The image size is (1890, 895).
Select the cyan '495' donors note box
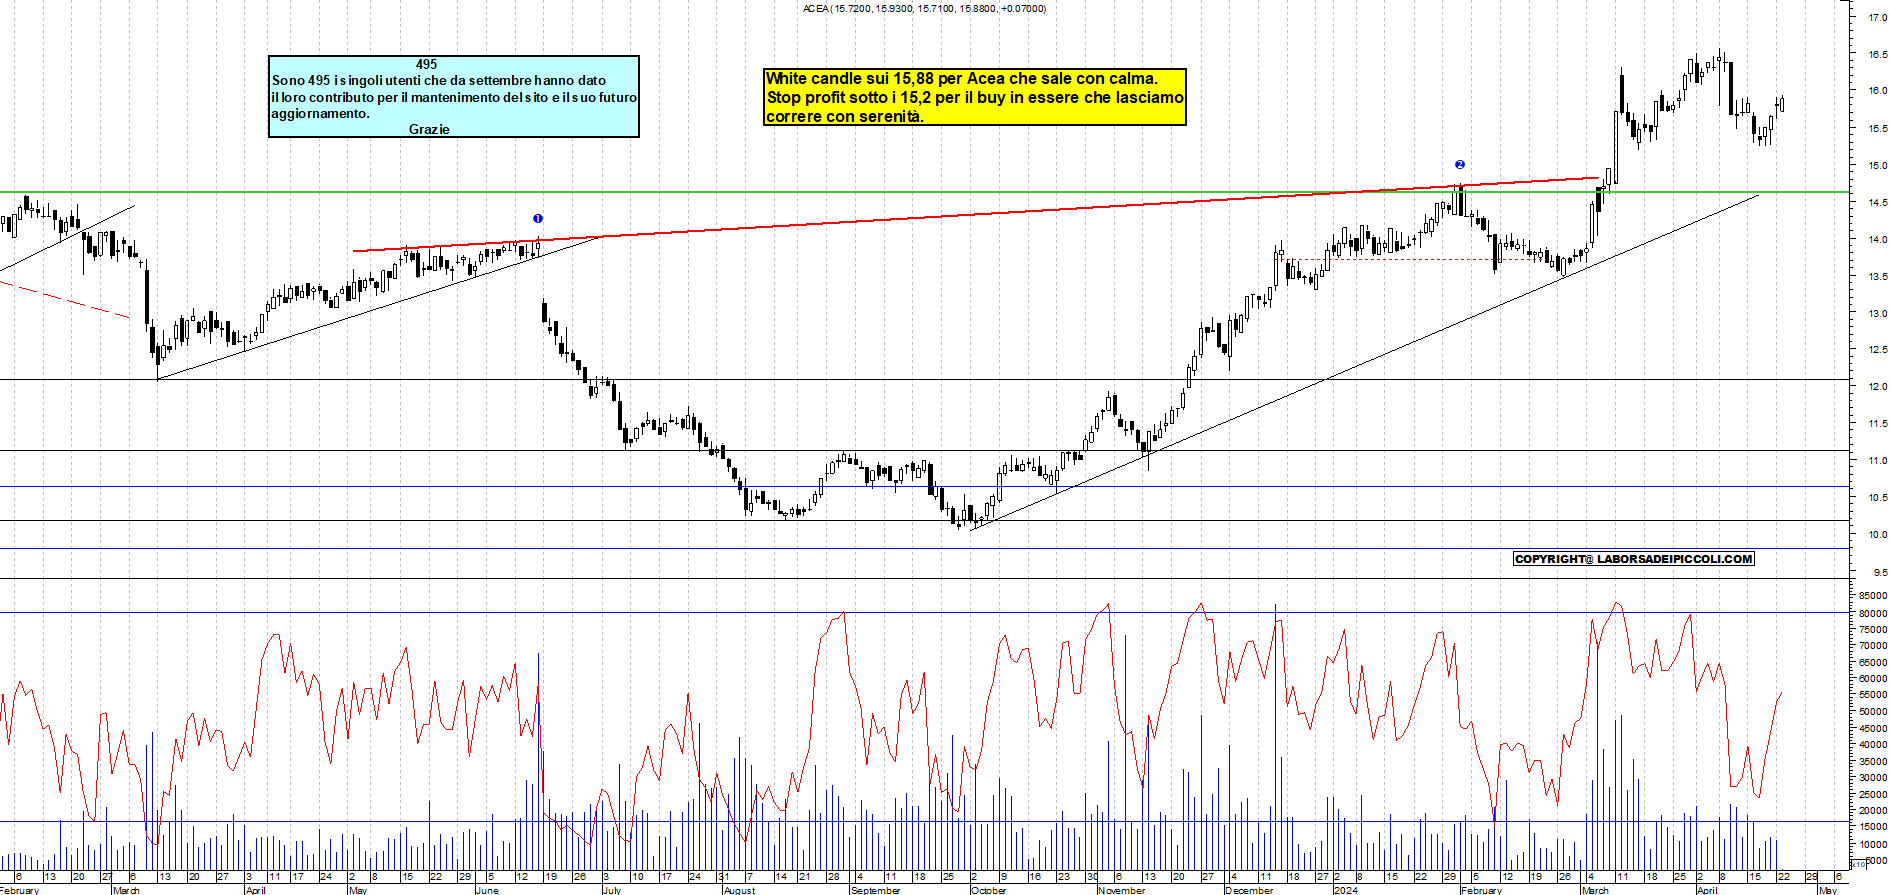454,96
